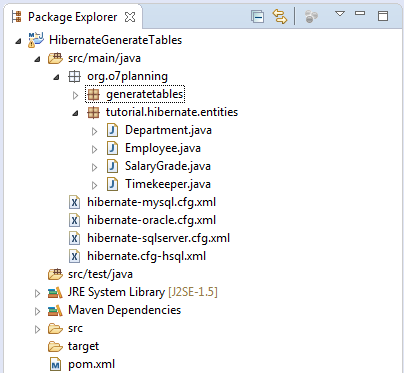The height and width of the screenshot is (373, 404).
Task: Click the JRE System Library icon
Action: pos(55,292)
